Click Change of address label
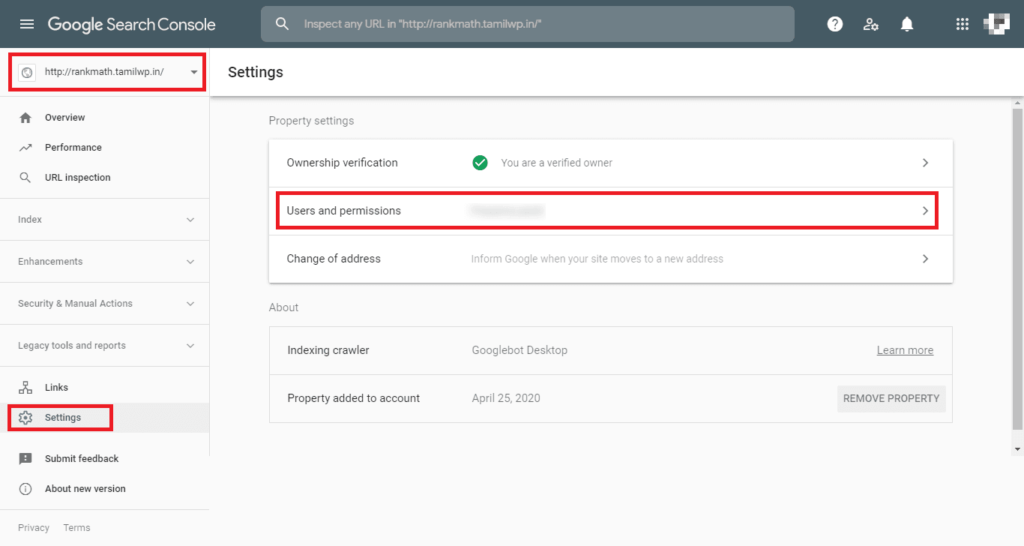The height and width of the screenshot is (546, 1024). [333, 259]
